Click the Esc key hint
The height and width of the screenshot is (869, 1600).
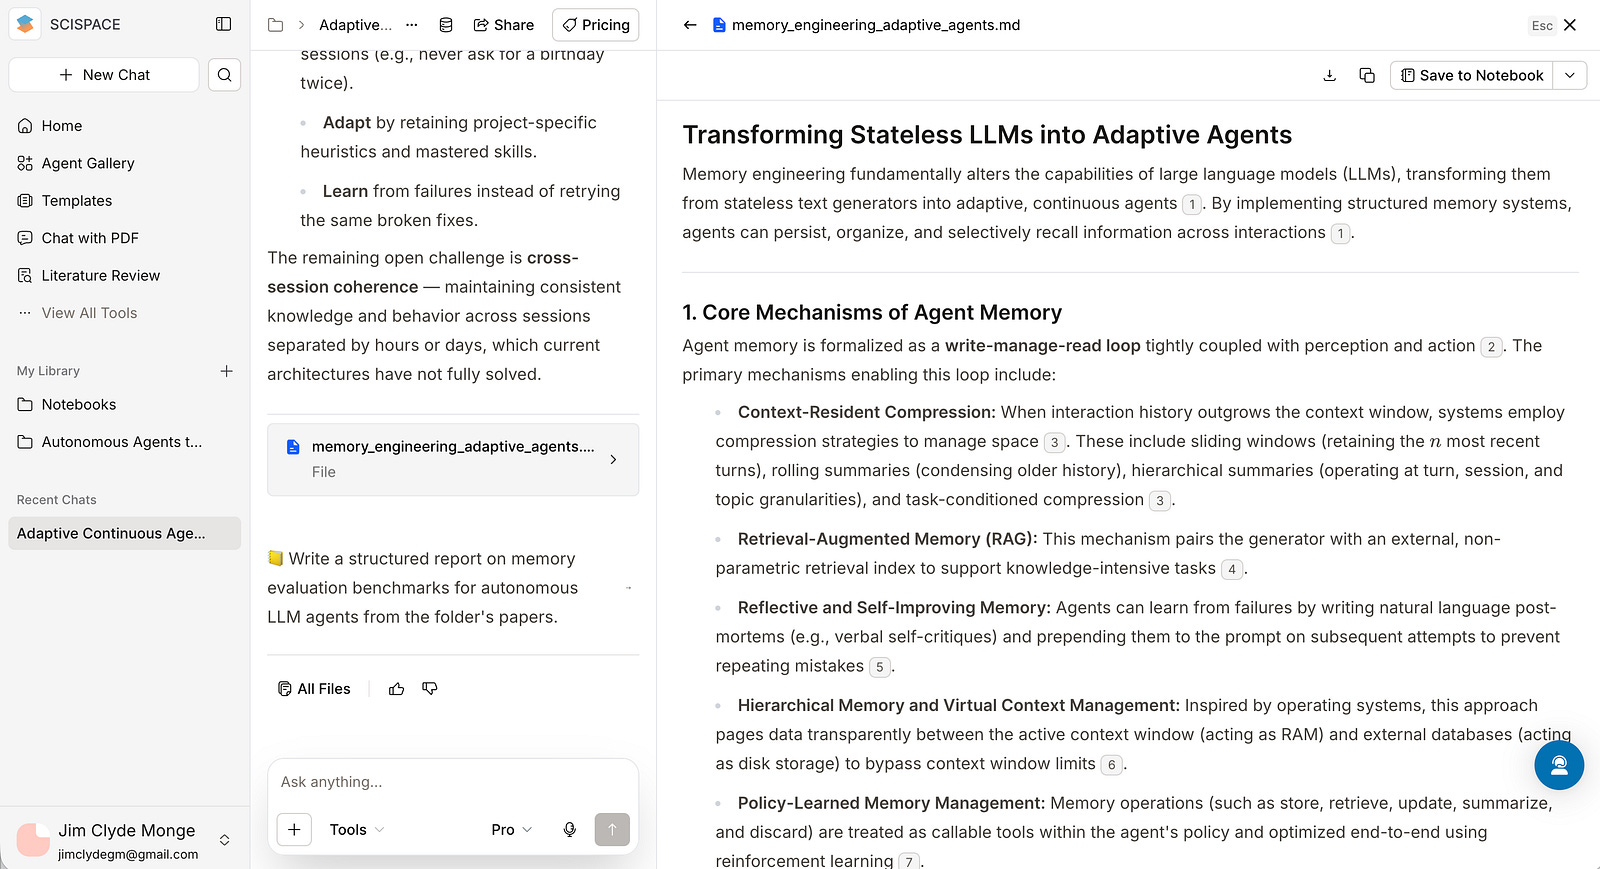coord(1542,25)
